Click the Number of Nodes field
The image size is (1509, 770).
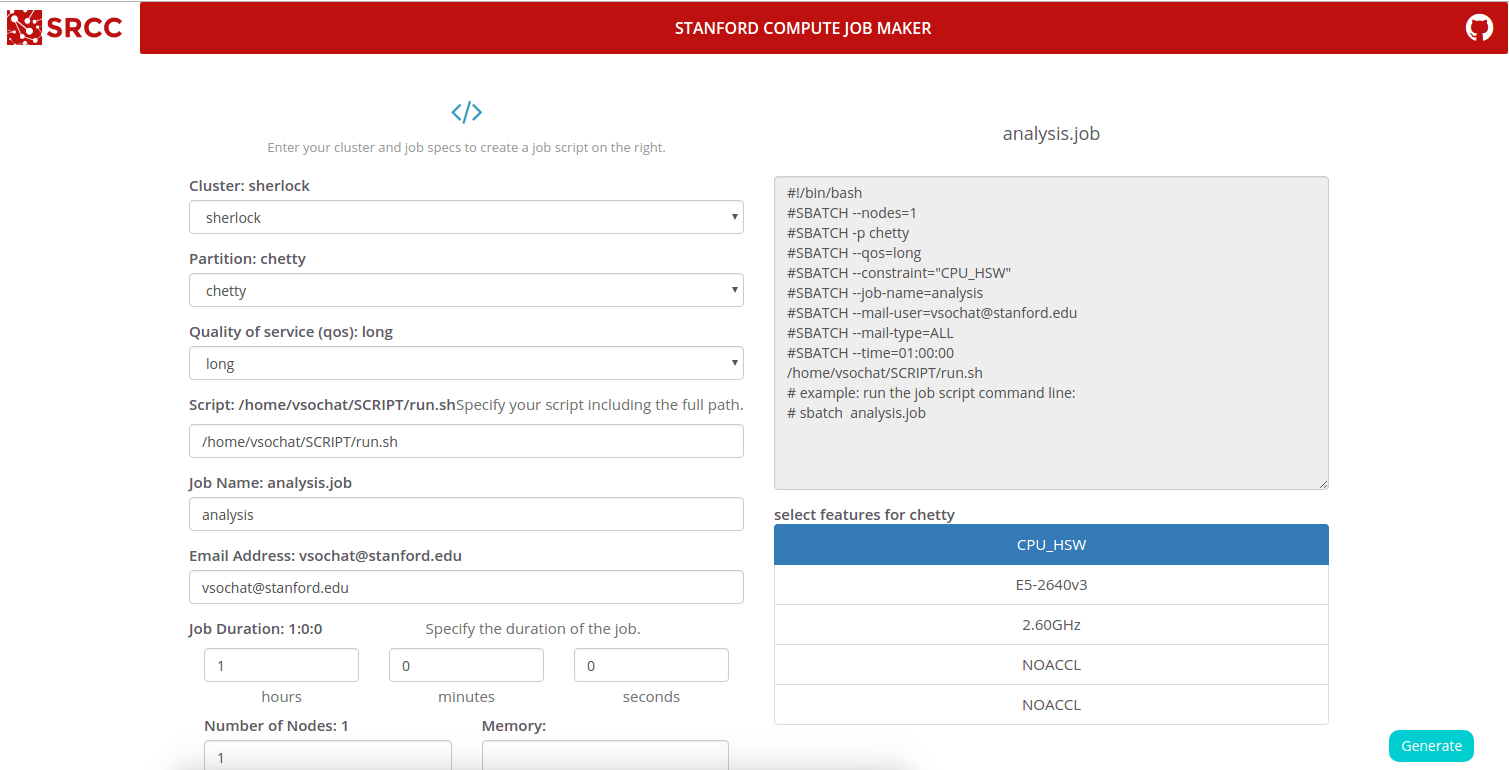[x=328, y=756]
